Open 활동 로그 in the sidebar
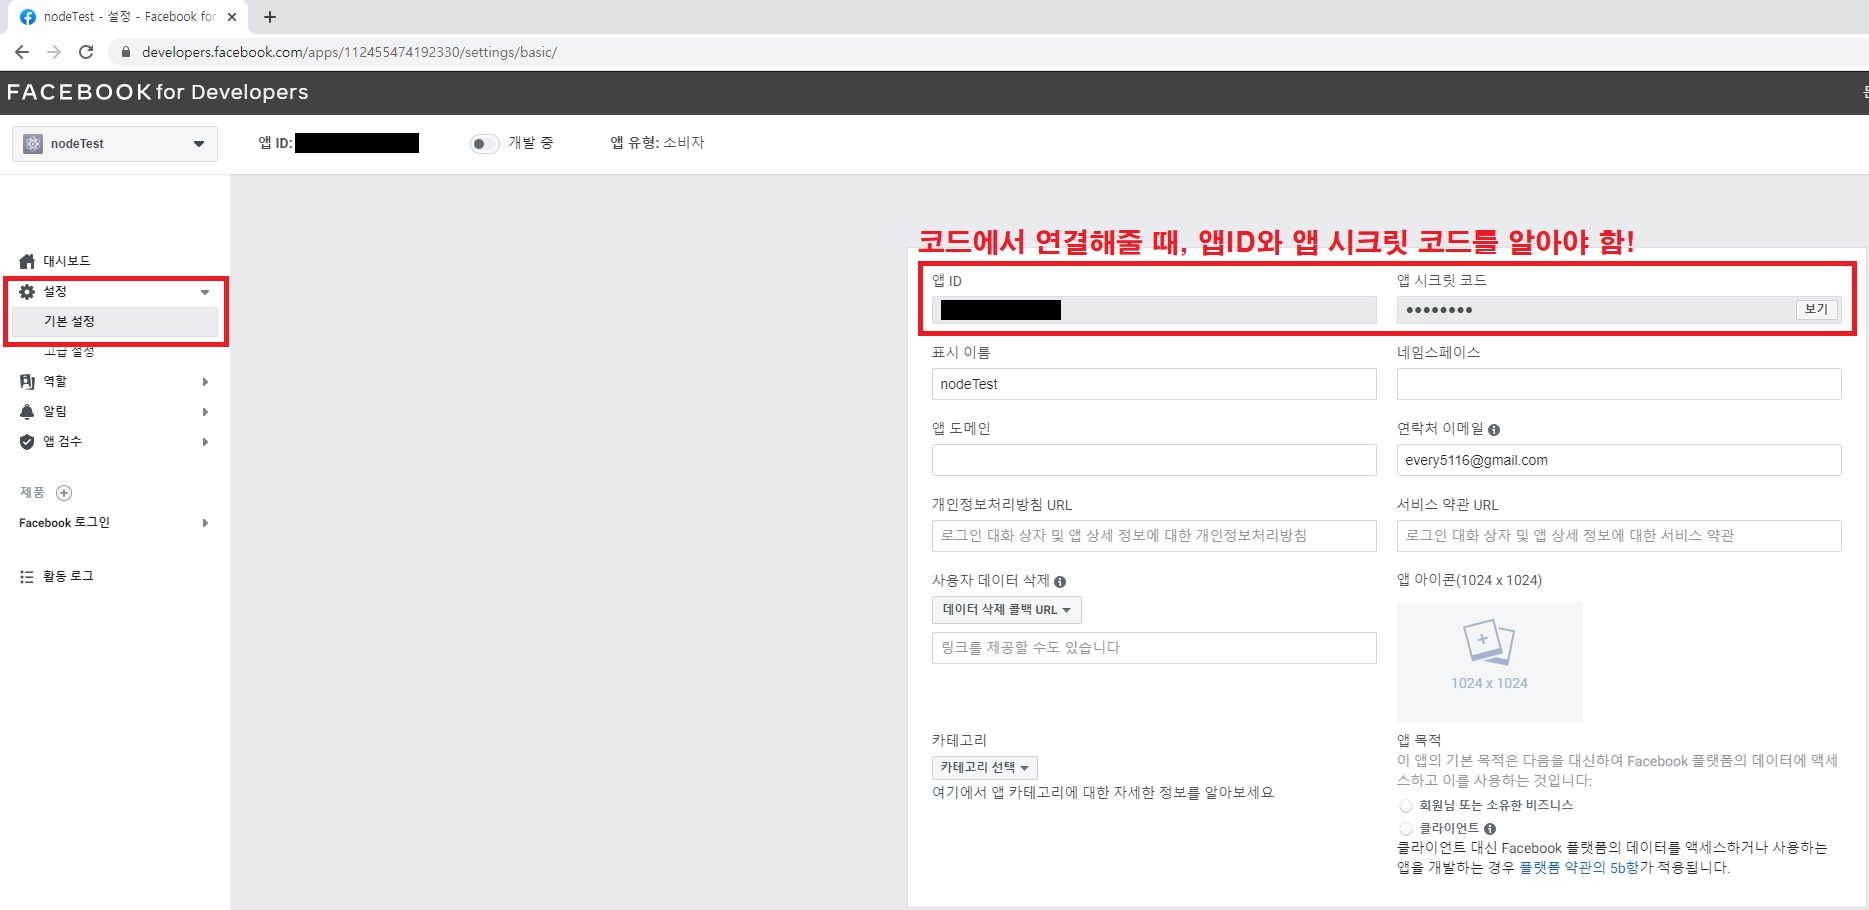This screenshot has width=1869, height=910. pos(68,577)
